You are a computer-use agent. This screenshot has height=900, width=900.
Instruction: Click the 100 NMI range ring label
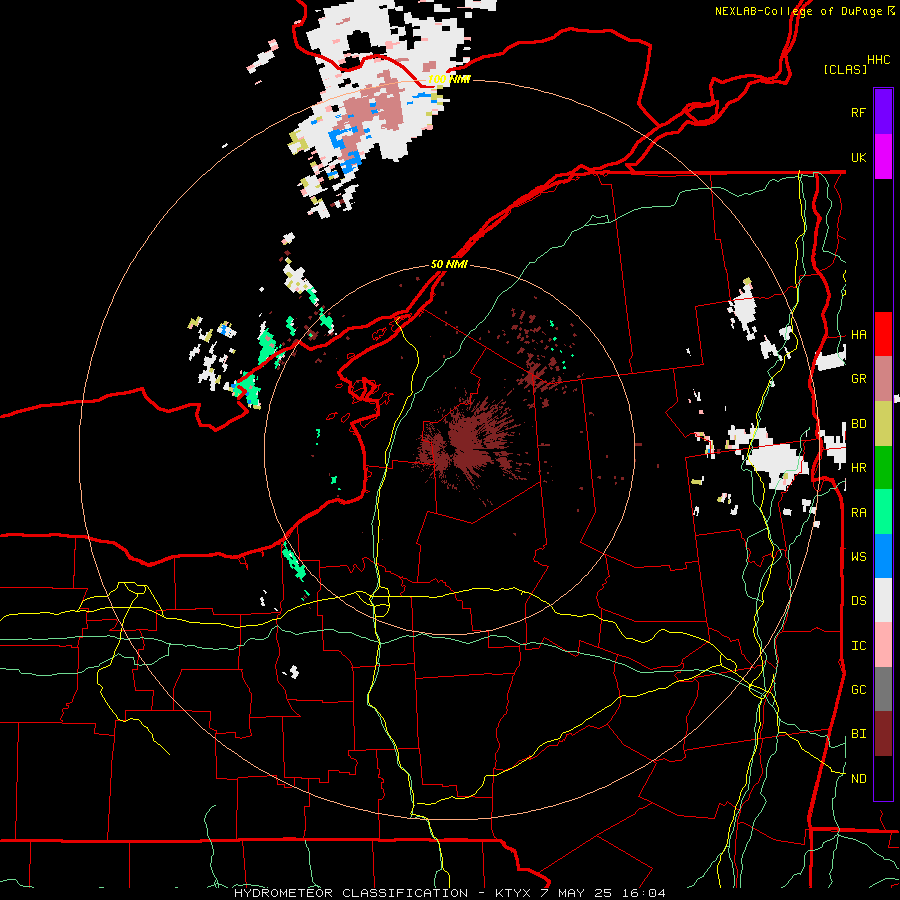coord(449,79)
